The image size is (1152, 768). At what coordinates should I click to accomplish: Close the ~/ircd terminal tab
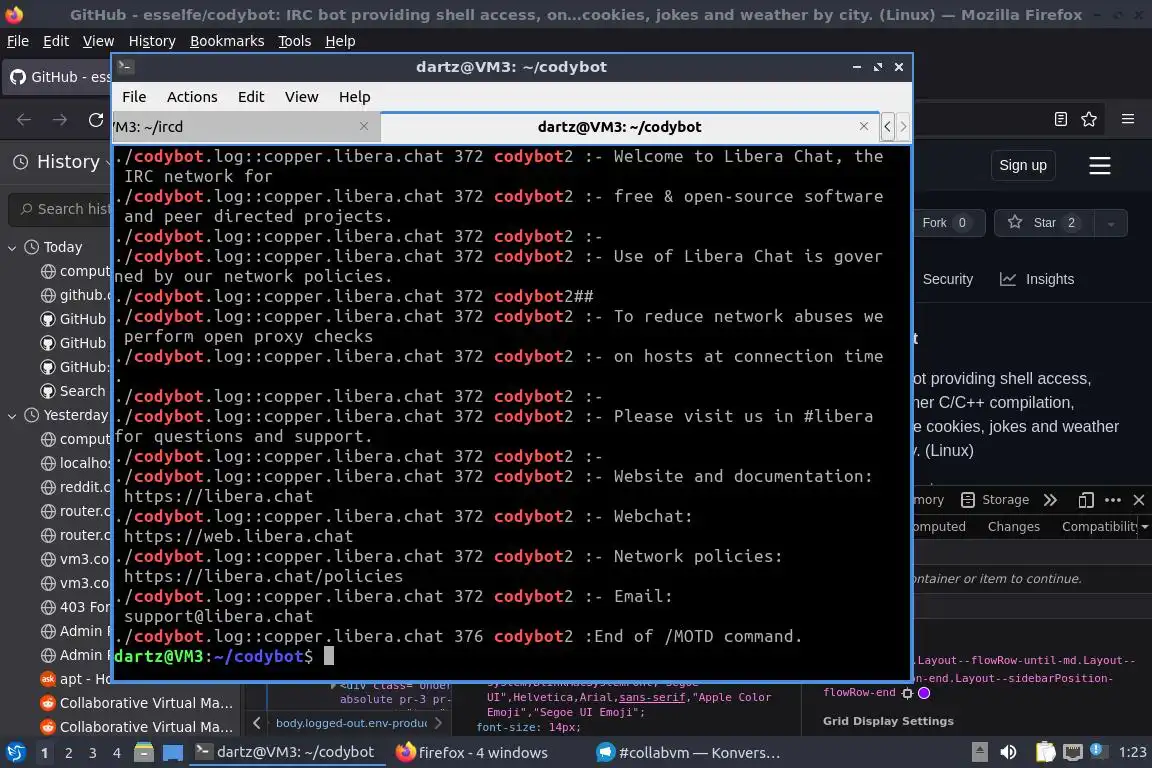[364, 126]
